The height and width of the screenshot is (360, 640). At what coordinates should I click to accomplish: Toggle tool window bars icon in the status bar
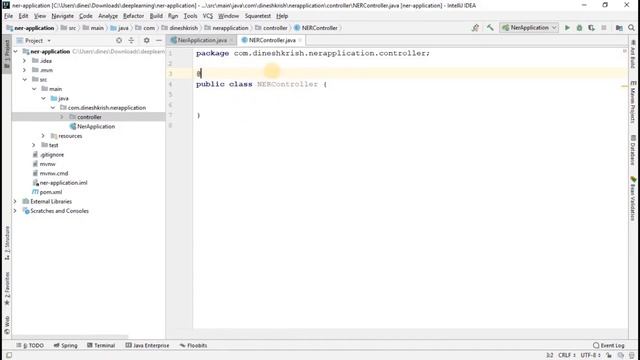[x=9, y=356]
